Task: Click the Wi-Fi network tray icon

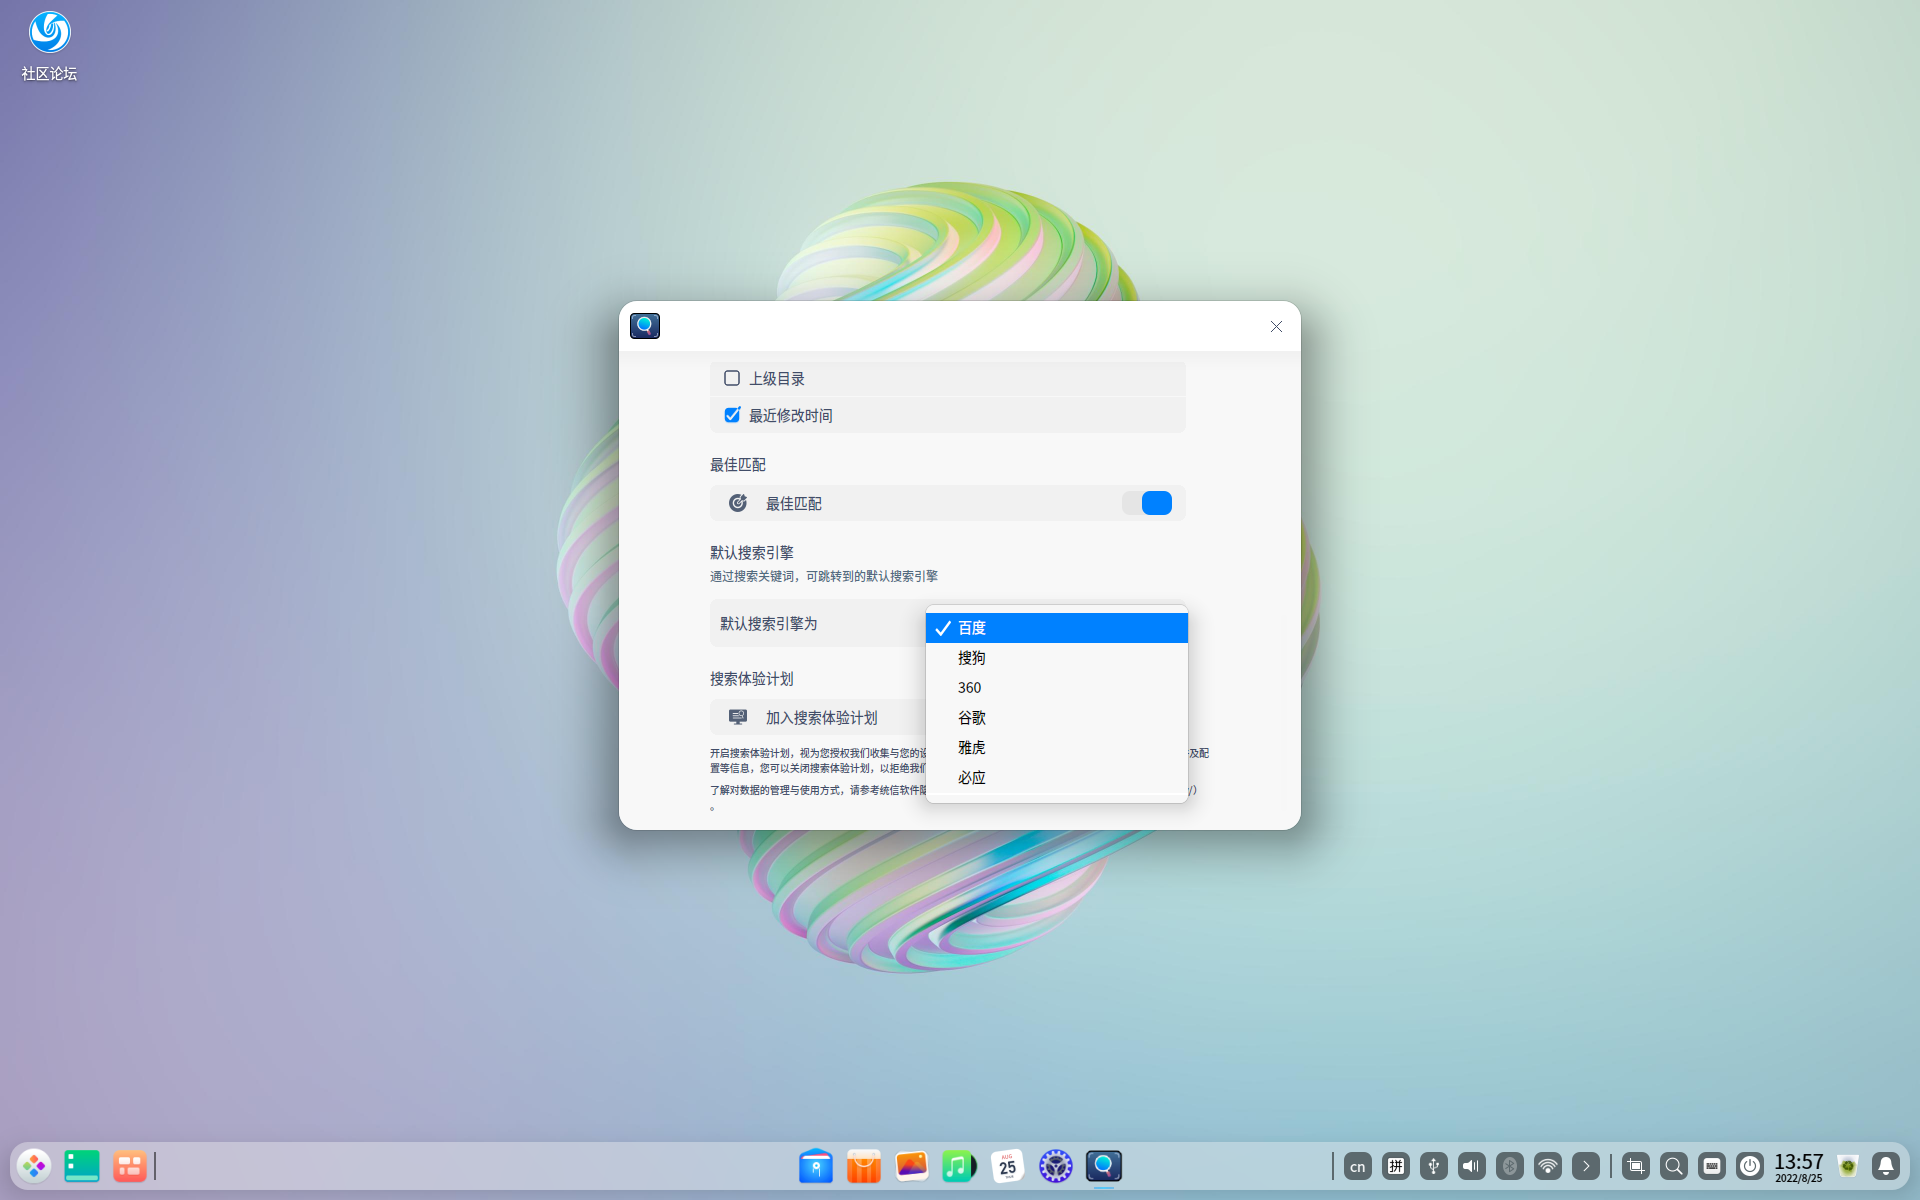Action: coord(1547,1166)
